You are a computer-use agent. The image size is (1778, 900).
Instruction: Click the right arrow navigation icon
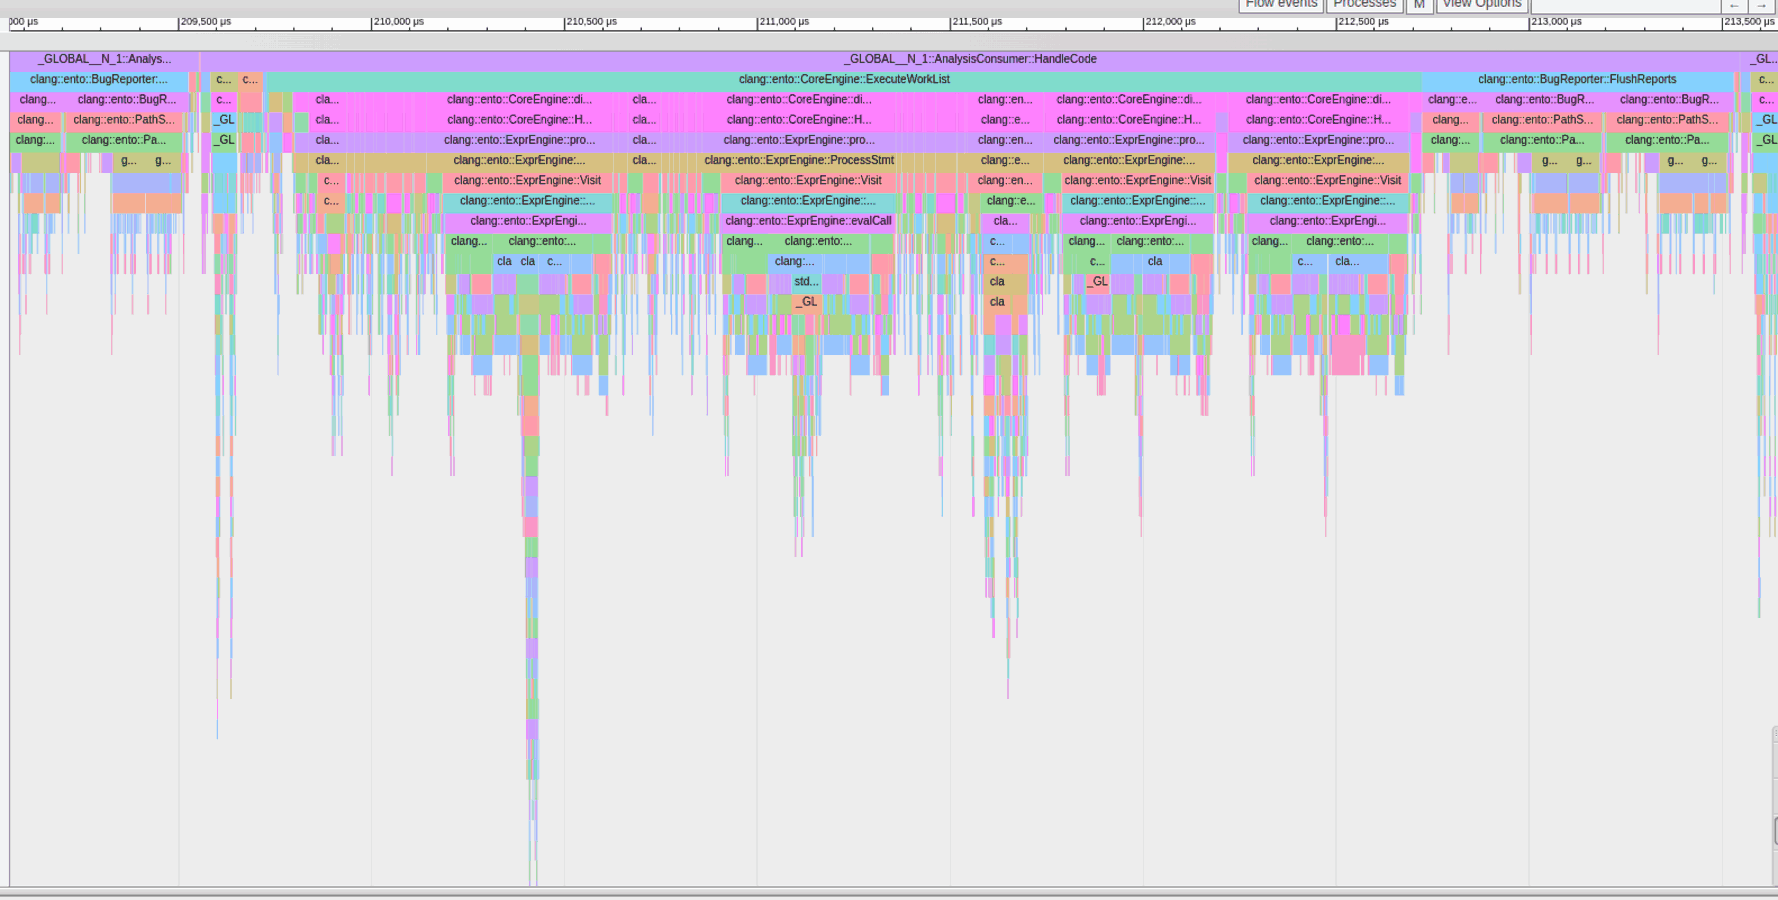click(x=1762, y=7)
